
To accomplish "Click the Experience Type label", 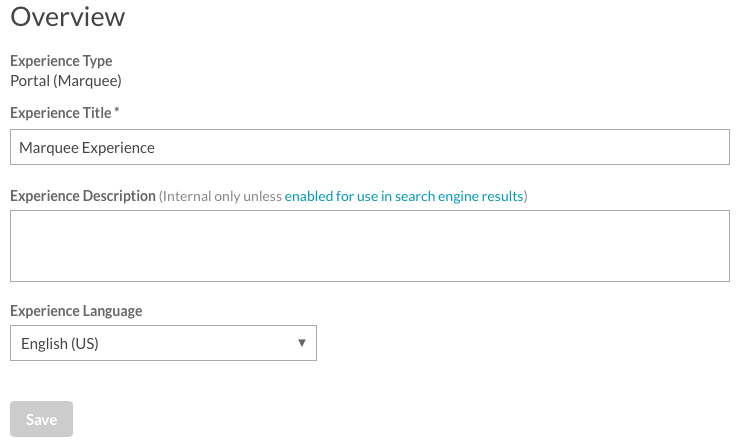I will (61, 61).
